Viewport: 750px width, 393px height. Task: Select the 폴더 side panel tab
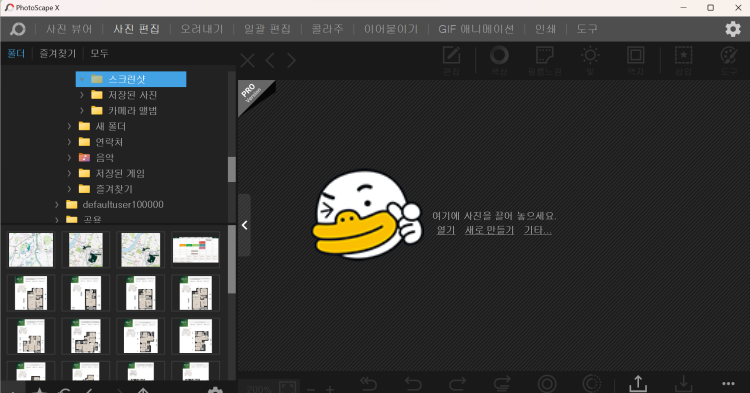(16, 54)
